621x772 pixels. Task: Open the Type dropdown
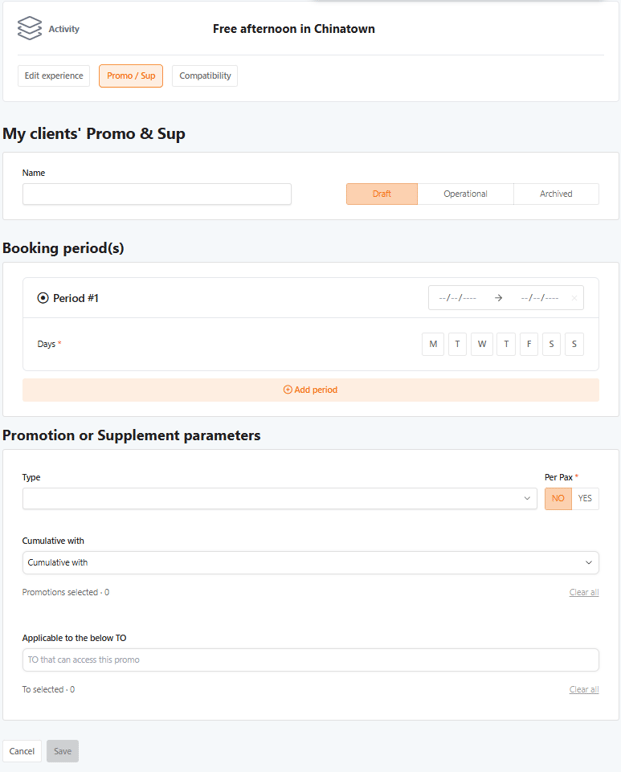coord(279,498)
